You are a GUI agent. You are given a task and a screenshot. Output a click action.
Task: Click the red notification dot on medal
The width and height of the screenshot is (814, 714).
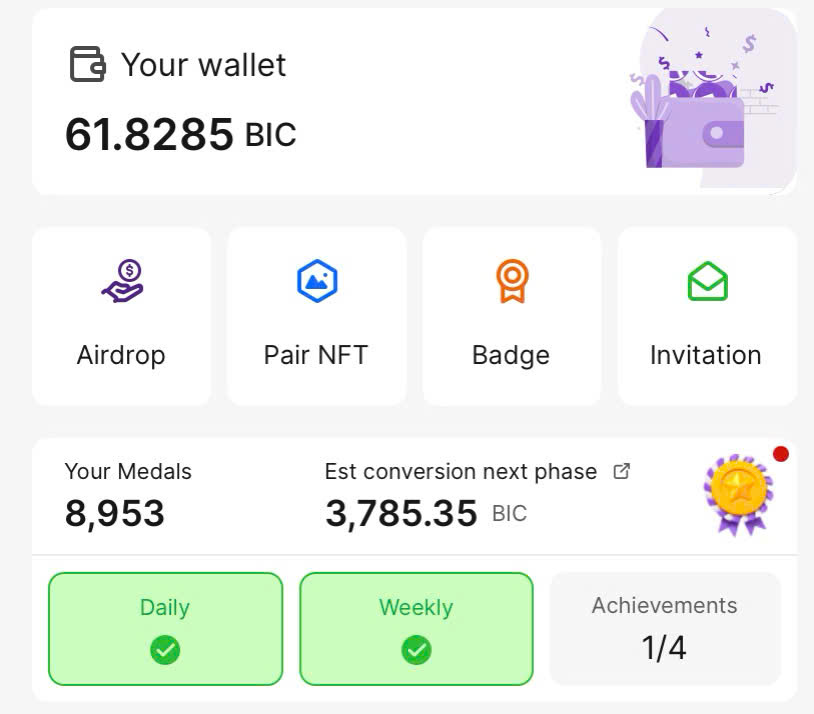[x=781, y=454]
